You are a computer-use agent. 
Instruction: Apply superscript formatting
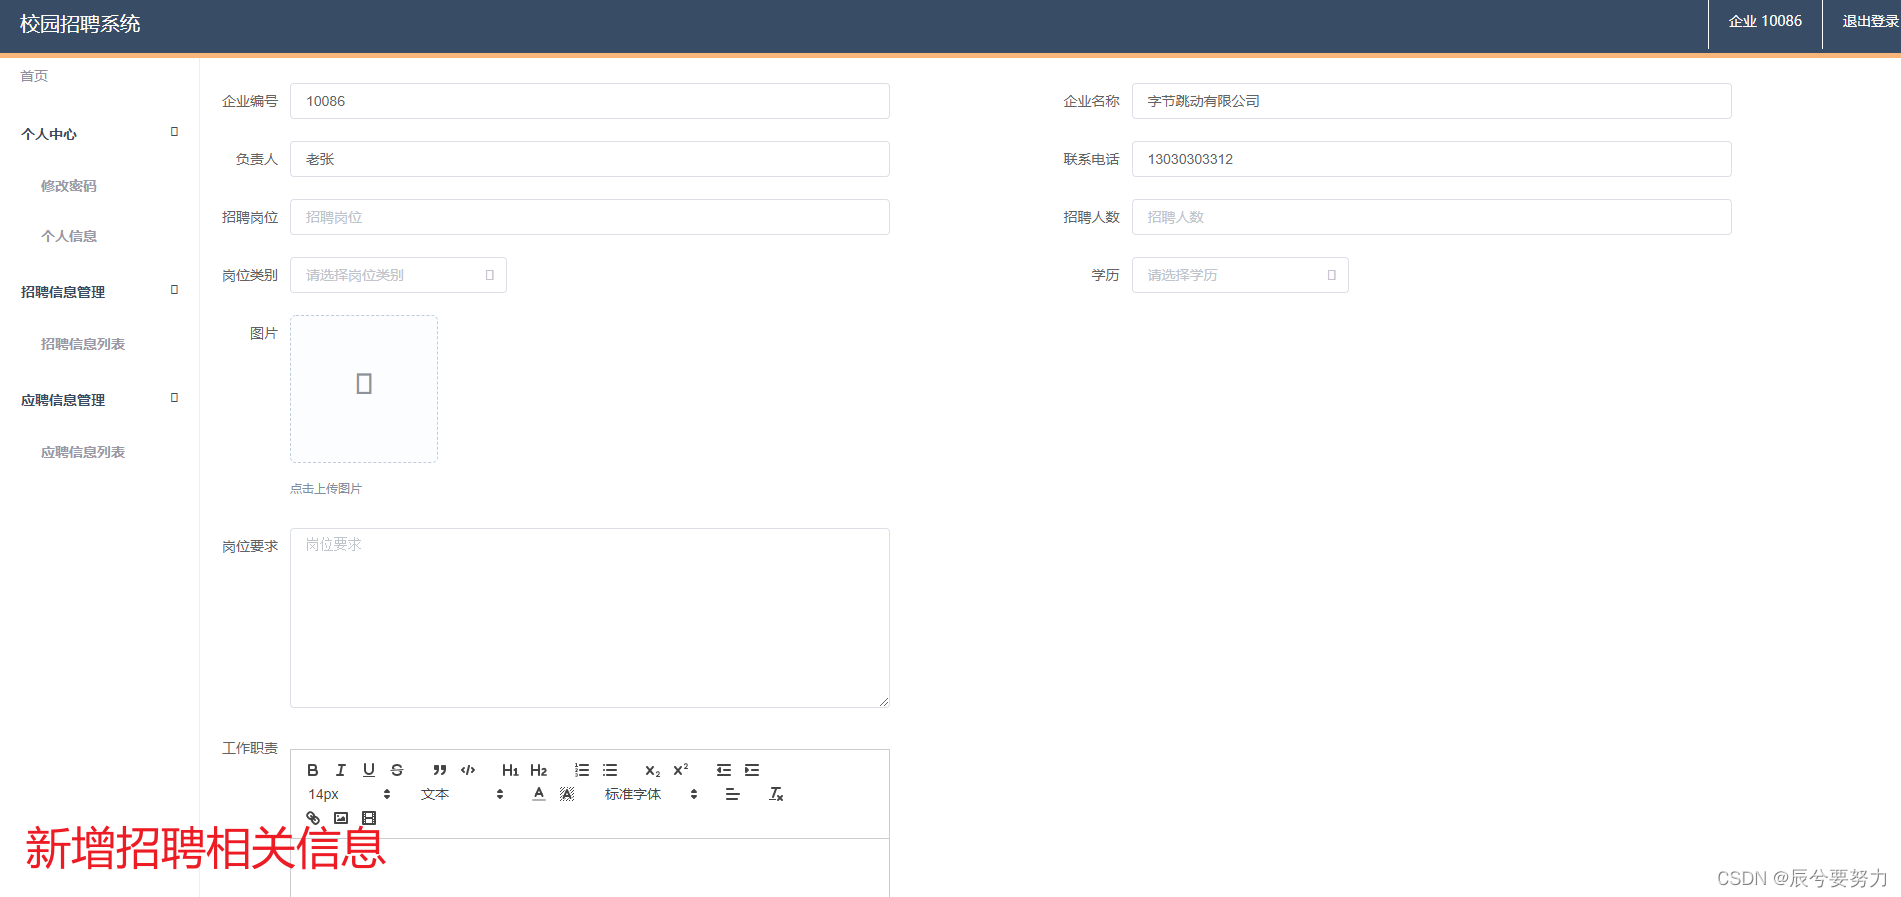tap(681, 770)
